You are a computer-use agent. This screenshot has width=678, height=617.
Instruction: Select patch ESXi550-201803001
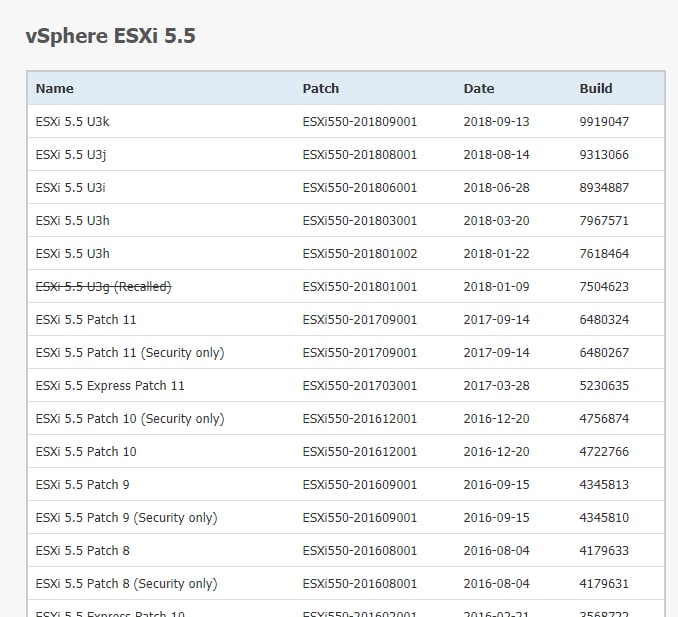point(360,221)
